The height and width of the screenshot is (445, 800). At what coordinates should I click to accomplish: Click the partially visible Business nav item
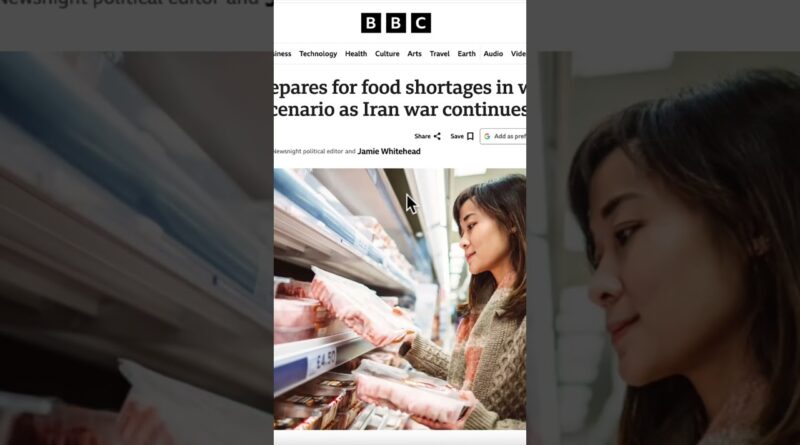click(283, 54)
